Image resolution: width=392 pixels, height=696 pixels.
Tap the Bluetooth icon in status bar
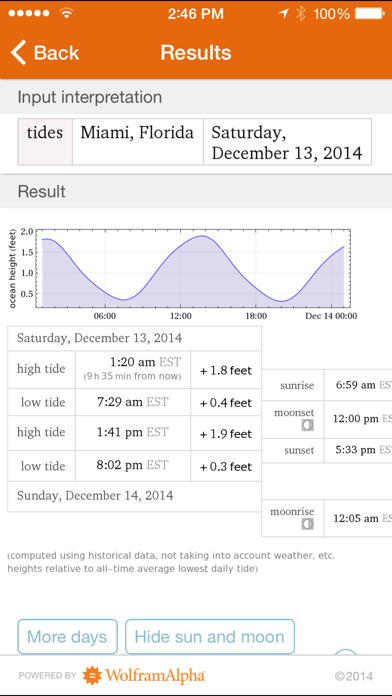(x=301, y=14)
